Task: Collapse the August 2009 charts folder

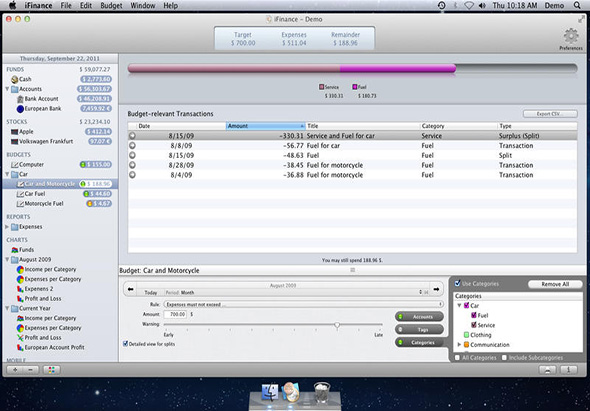Action: (7, 260)
